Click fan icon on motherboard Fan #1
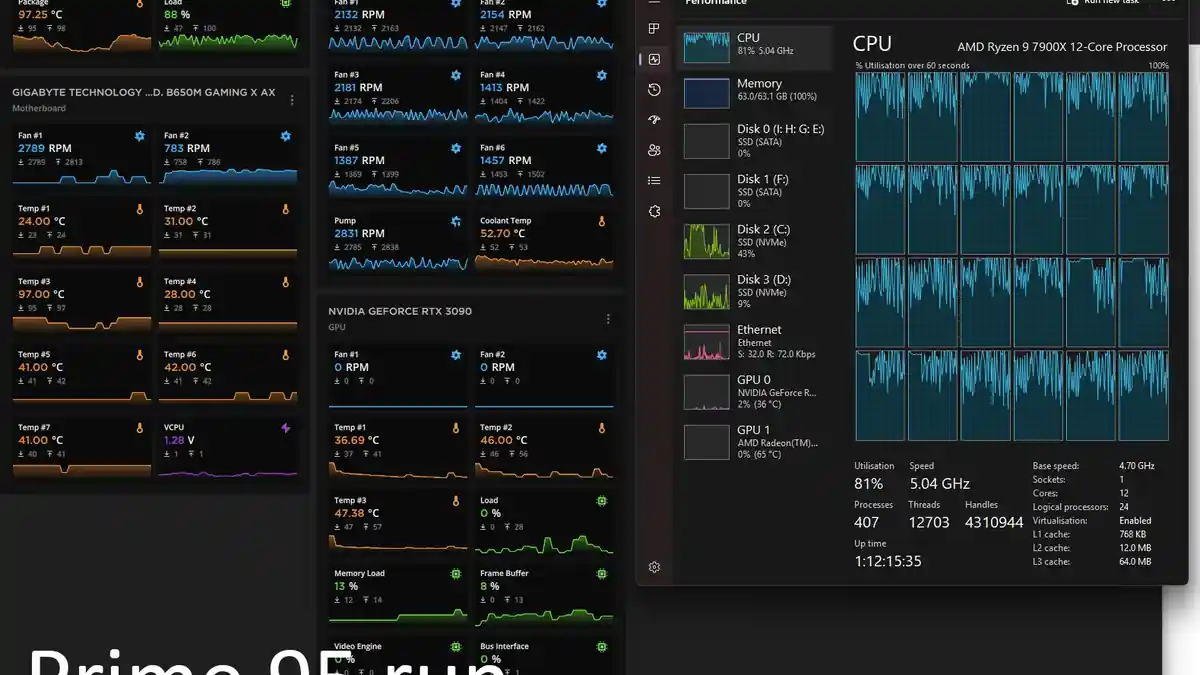 tap(140, 136)
